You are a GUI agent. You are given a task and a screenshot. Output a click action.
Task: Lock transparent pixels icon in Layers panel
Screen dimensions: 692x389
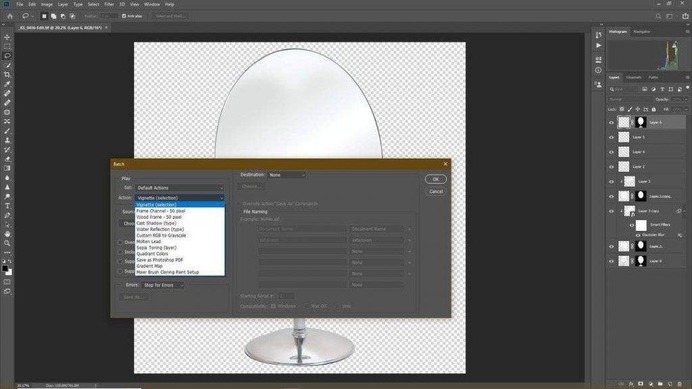click(622, 109)
